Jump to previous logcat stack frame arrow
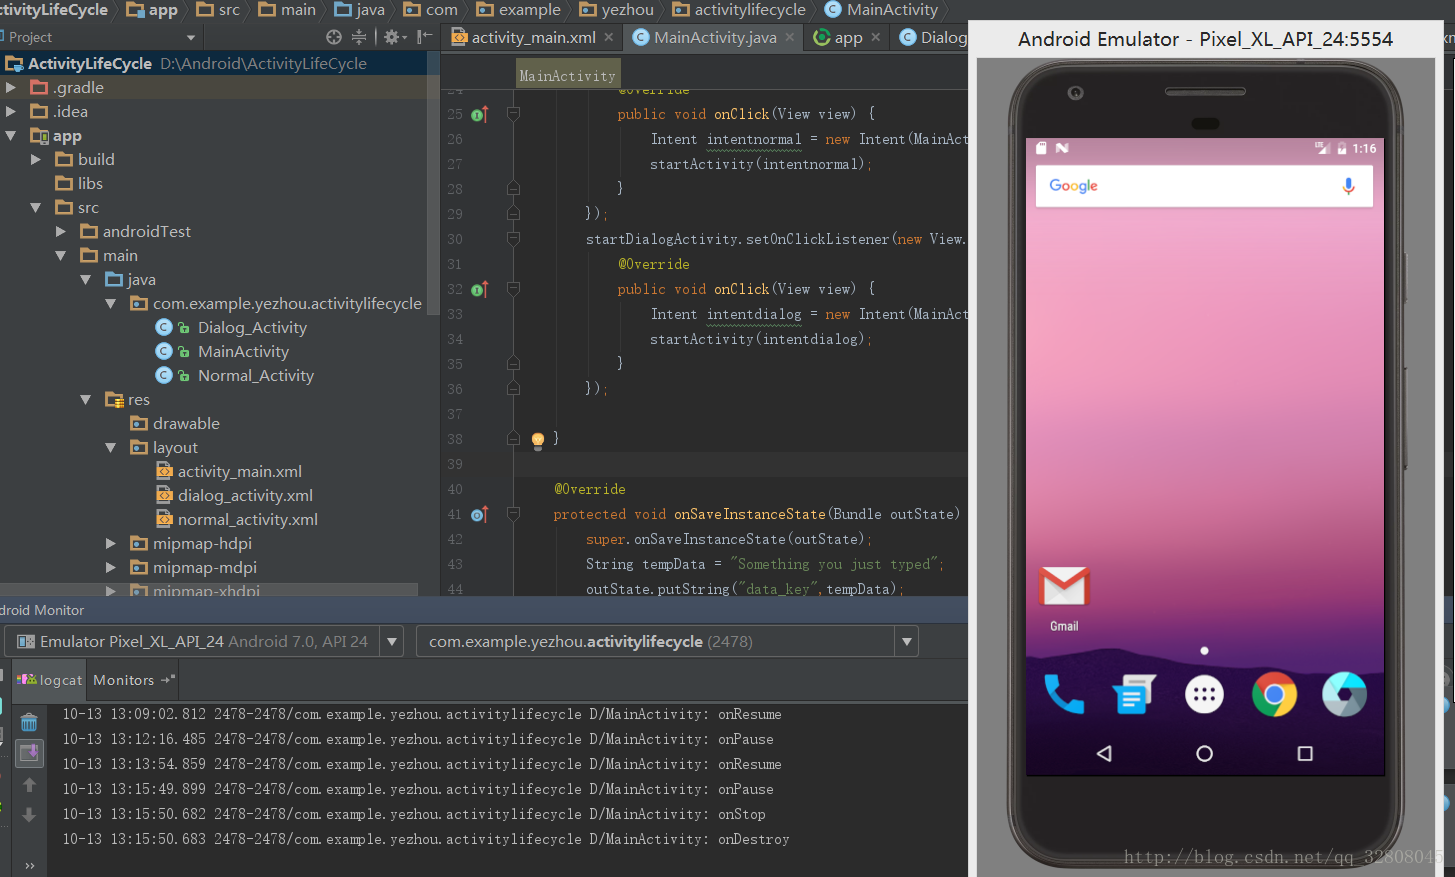This screenshot has width=1455, height=877. [x=29, y=785]
